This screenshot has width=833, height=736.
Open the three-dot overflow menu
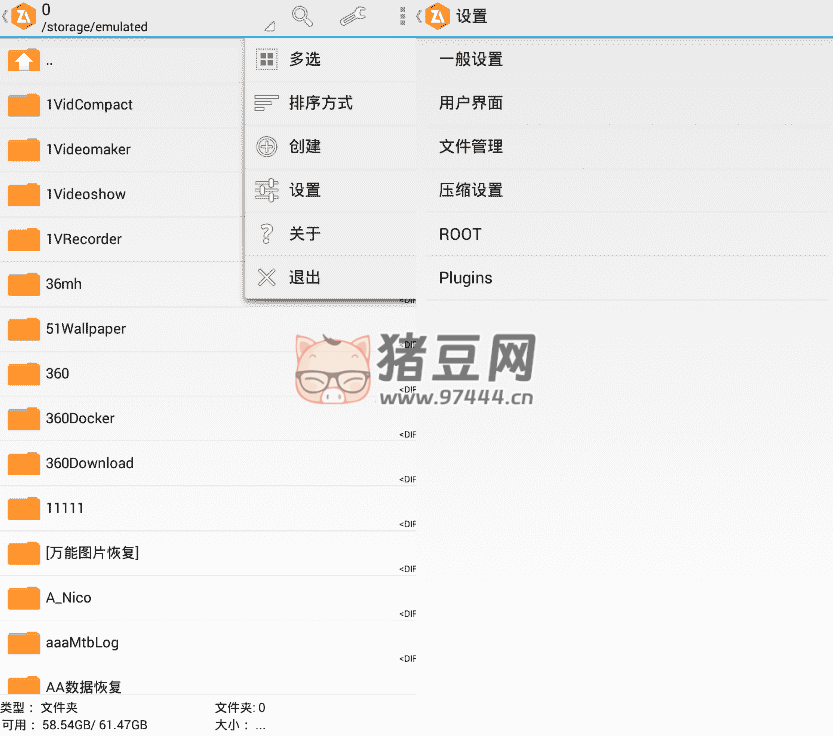pyautogui.click(x=403, y=16)
